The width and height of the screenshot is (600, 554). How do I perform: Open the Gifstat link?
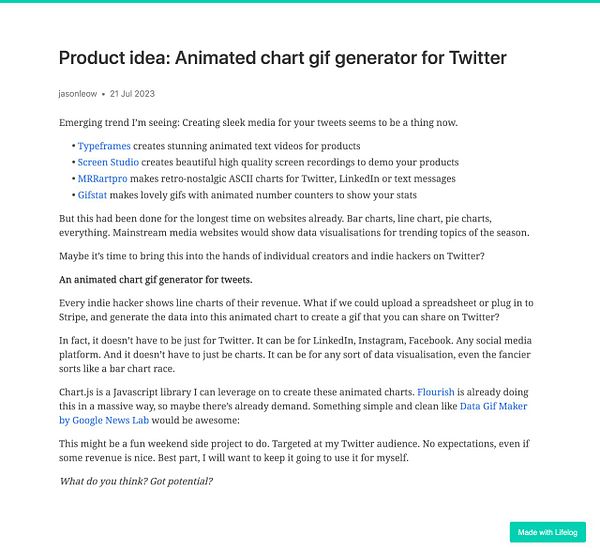96,195
